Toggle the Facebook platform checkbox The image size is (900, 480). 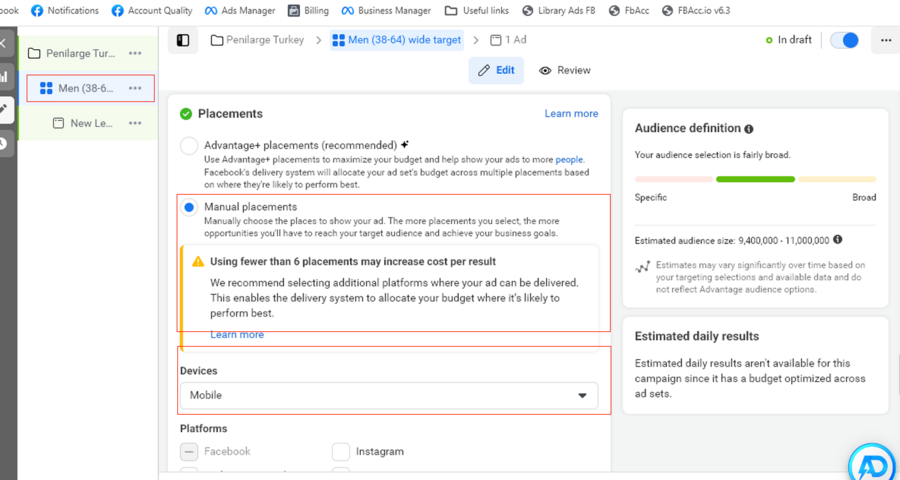[189, 452]
